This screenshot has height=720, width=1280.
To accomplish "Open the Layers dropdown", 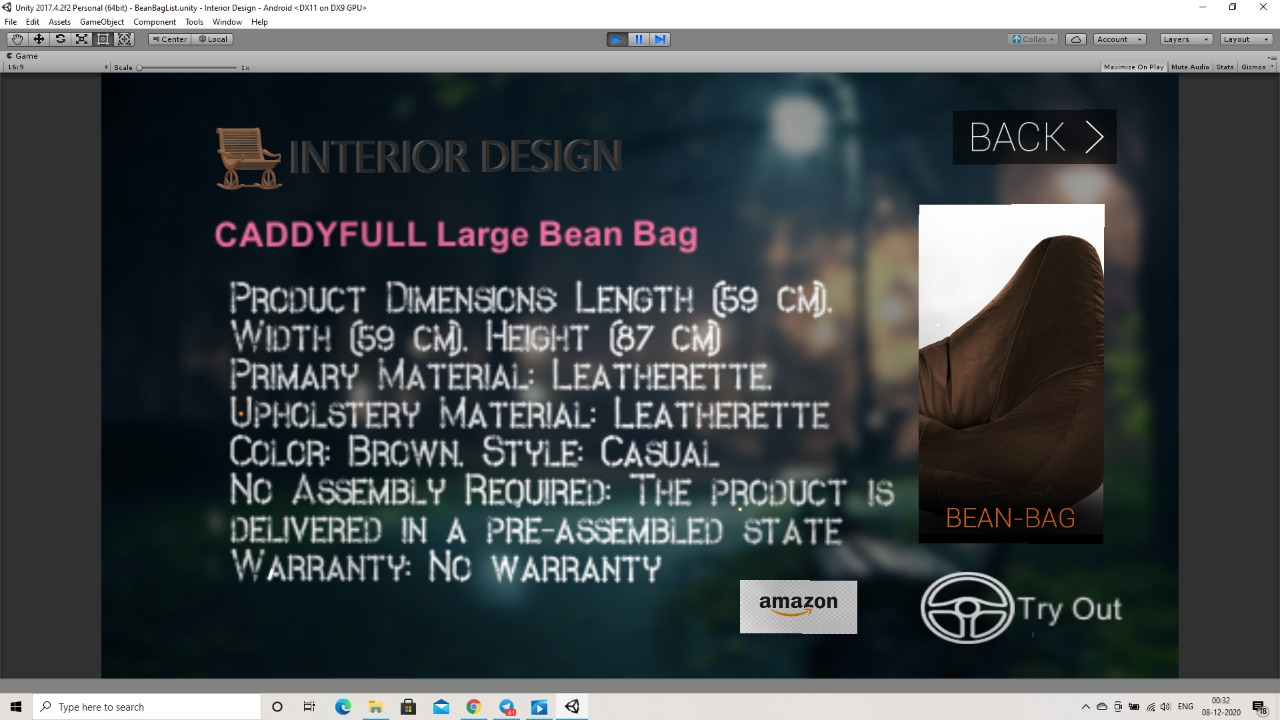I will [1186, 39].
